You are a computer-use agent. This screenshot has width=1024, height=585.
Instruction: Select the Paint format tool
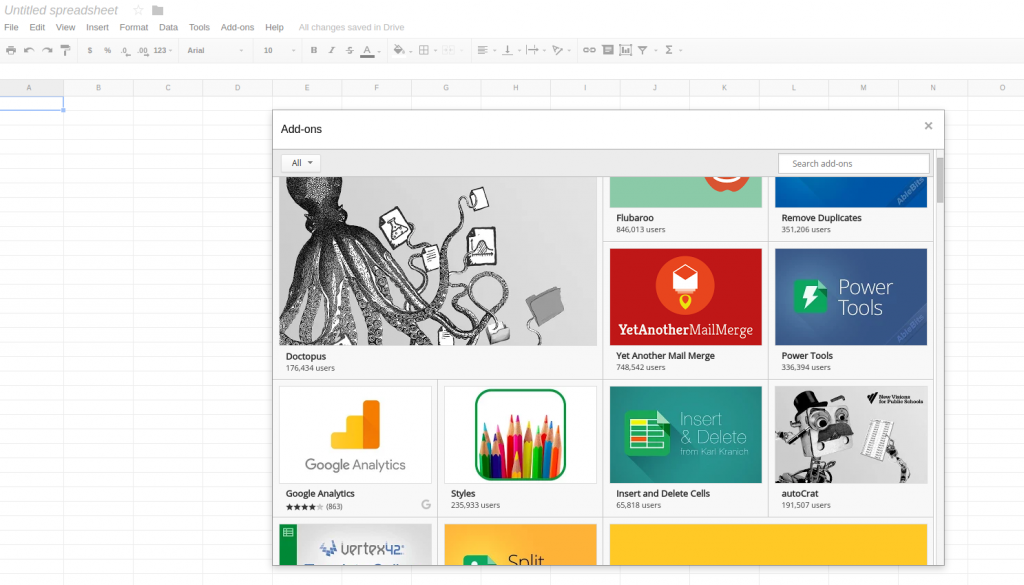click(65, 50)
